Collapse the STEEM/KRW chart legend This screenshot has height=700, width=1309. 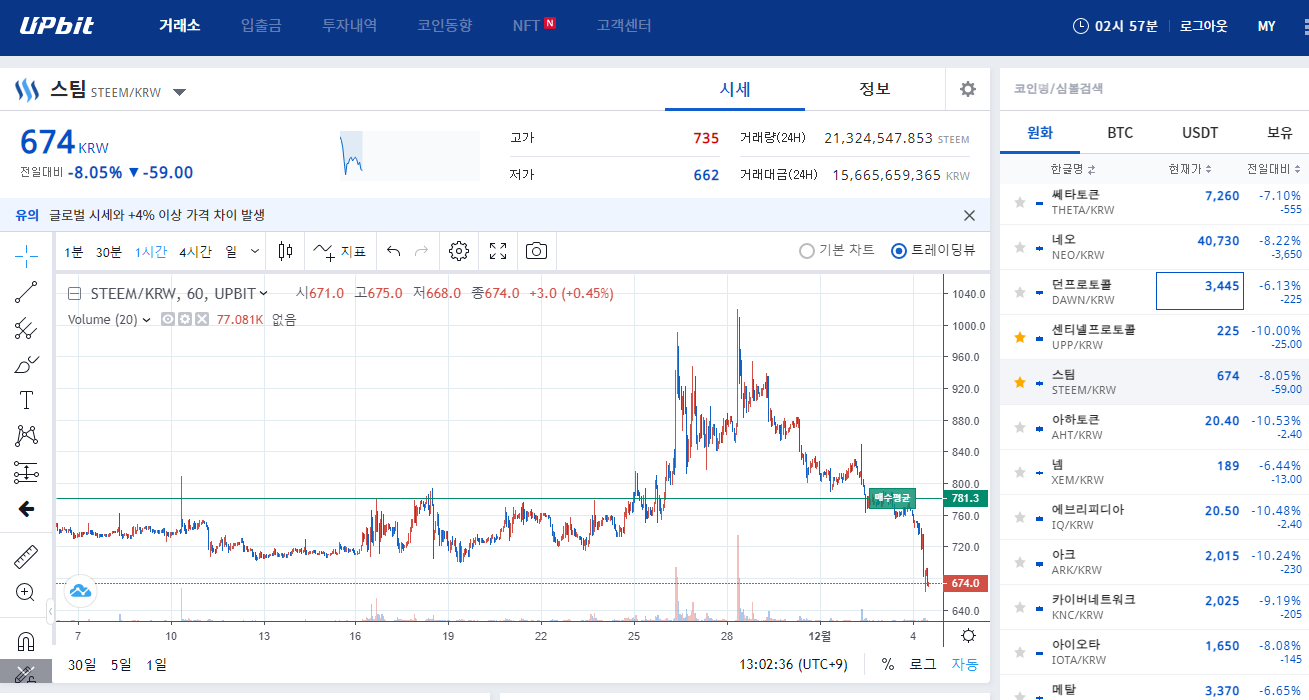[x=74, y=294]
